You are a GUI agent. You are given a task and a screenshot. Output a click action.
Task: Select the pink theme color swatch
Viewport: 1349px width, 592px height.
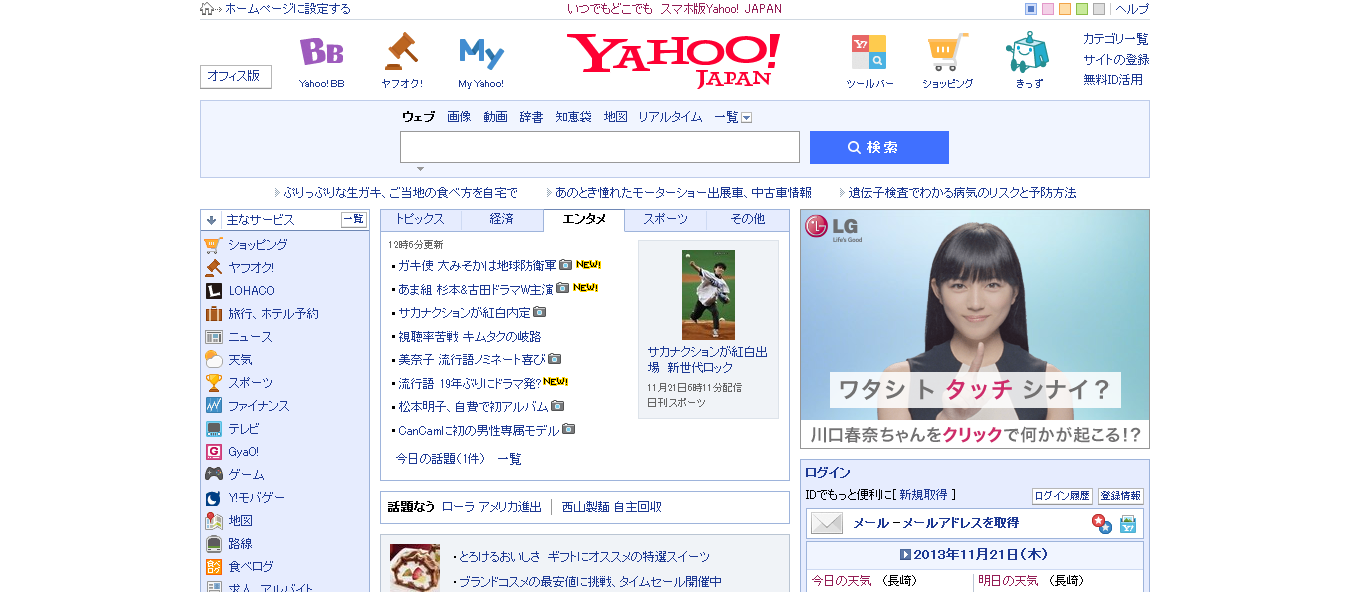coord(1048,9)
